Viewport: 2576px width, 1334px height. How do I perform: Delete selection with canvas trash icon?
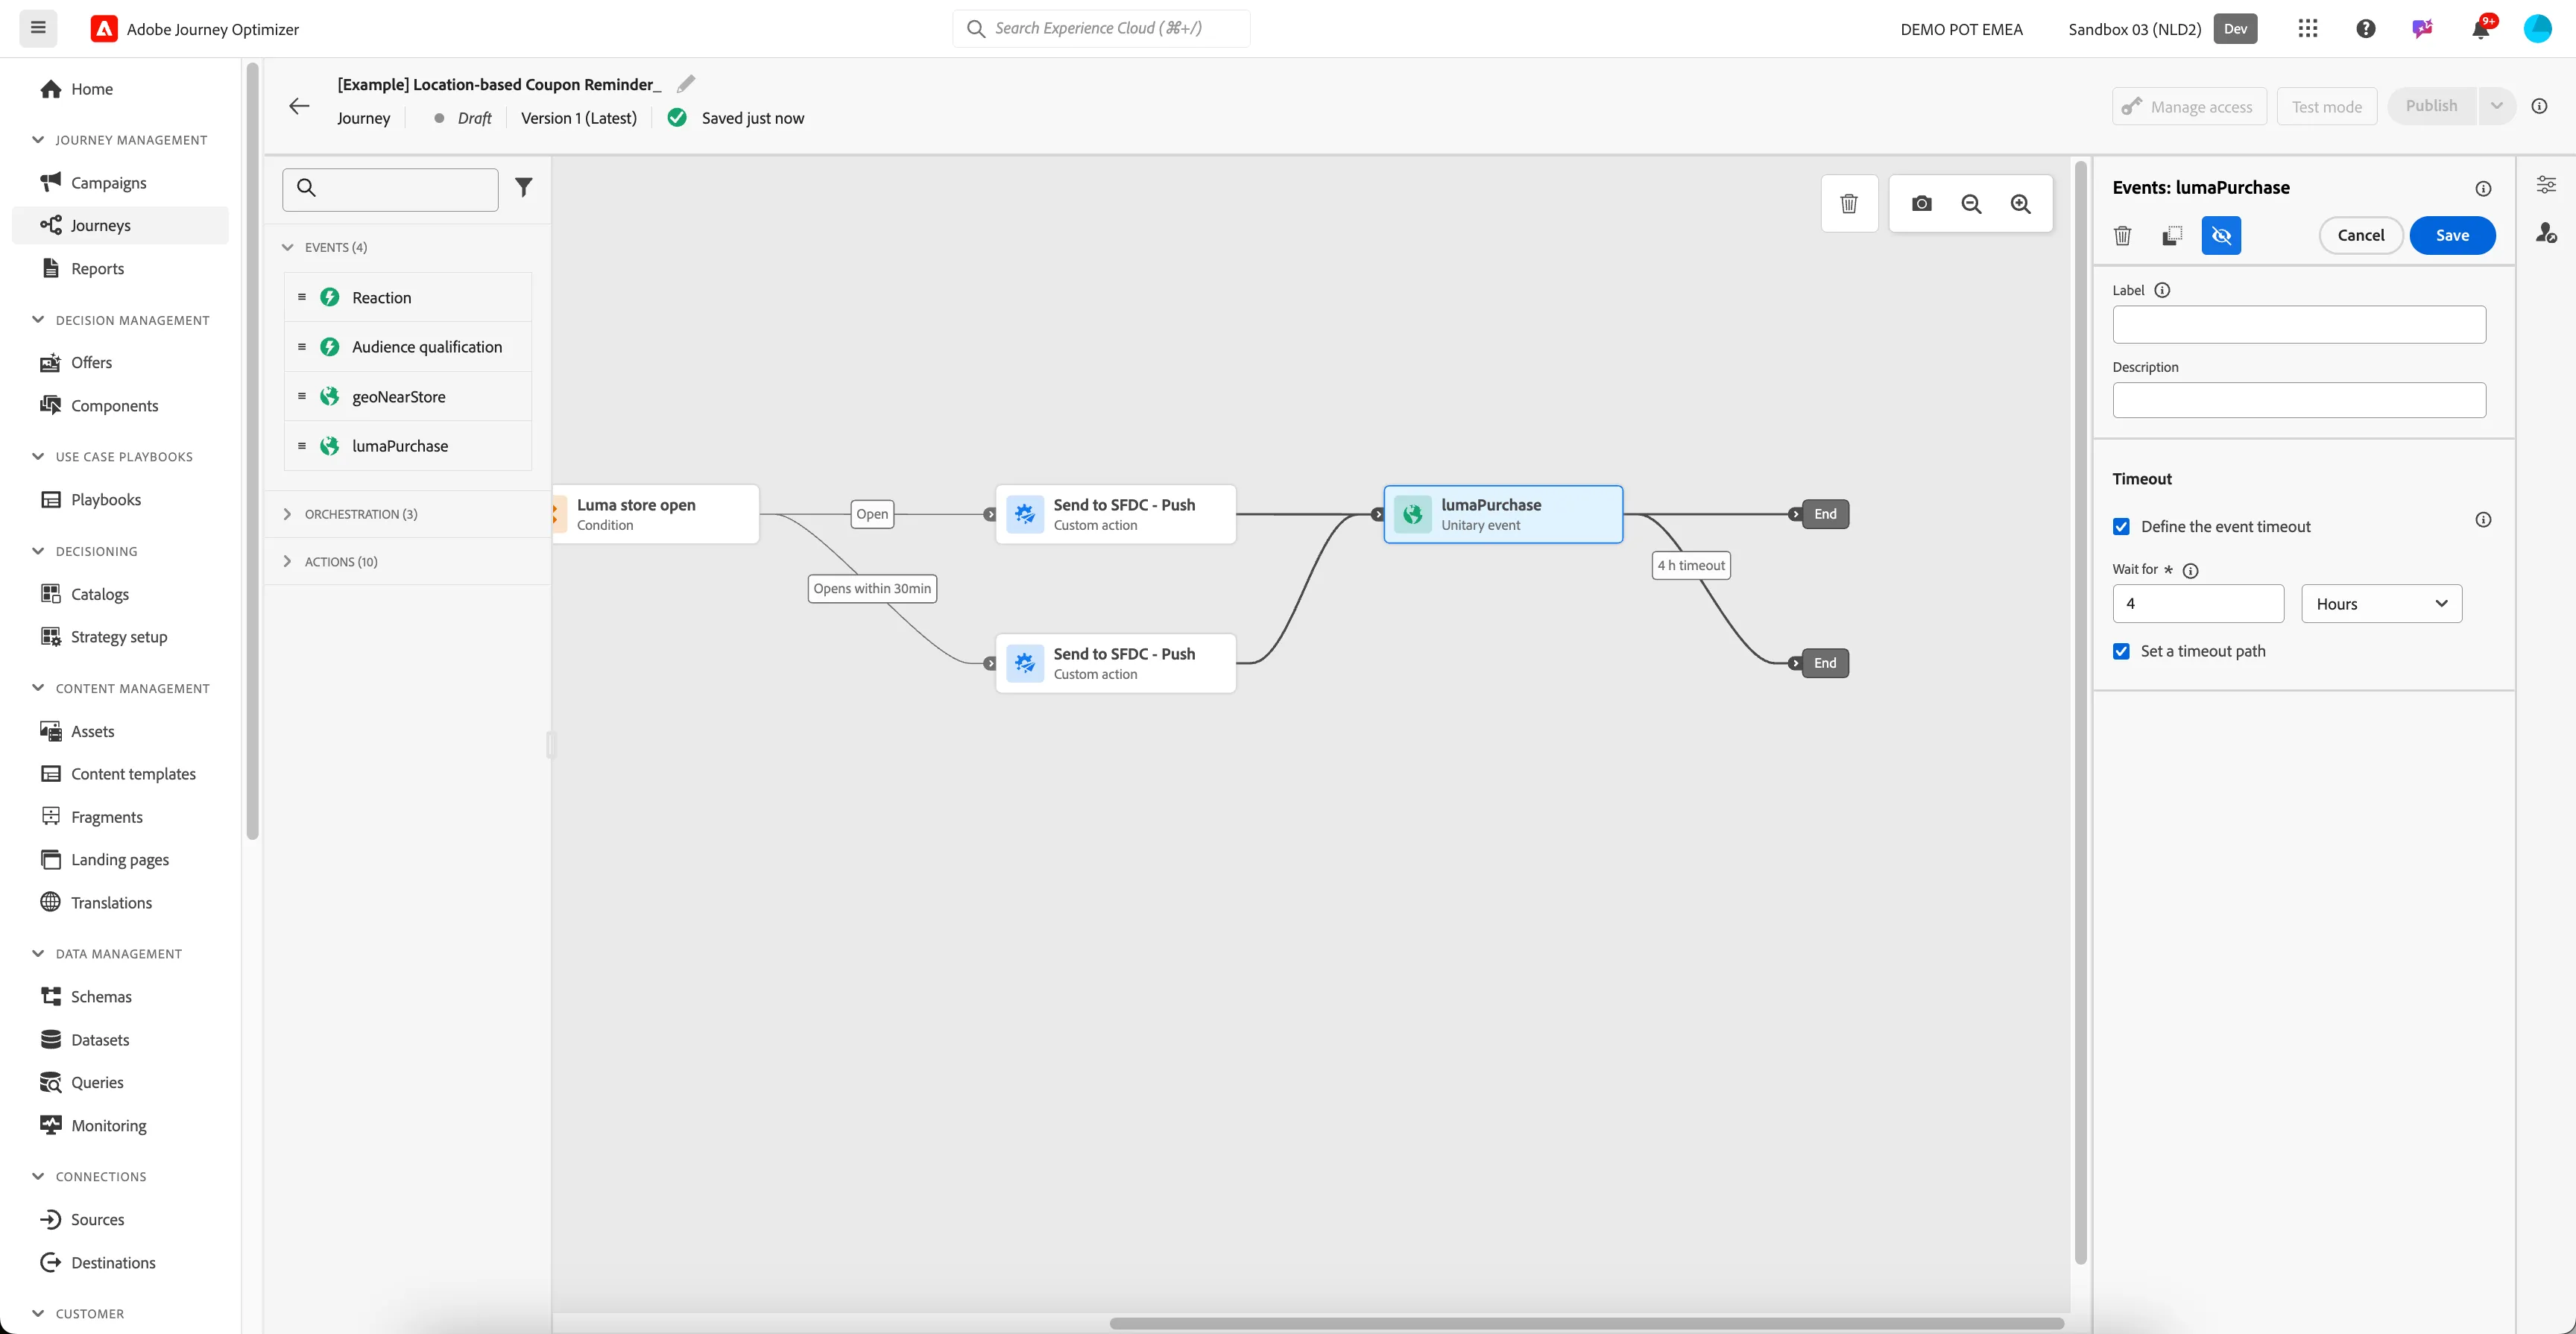(1849, 204)
